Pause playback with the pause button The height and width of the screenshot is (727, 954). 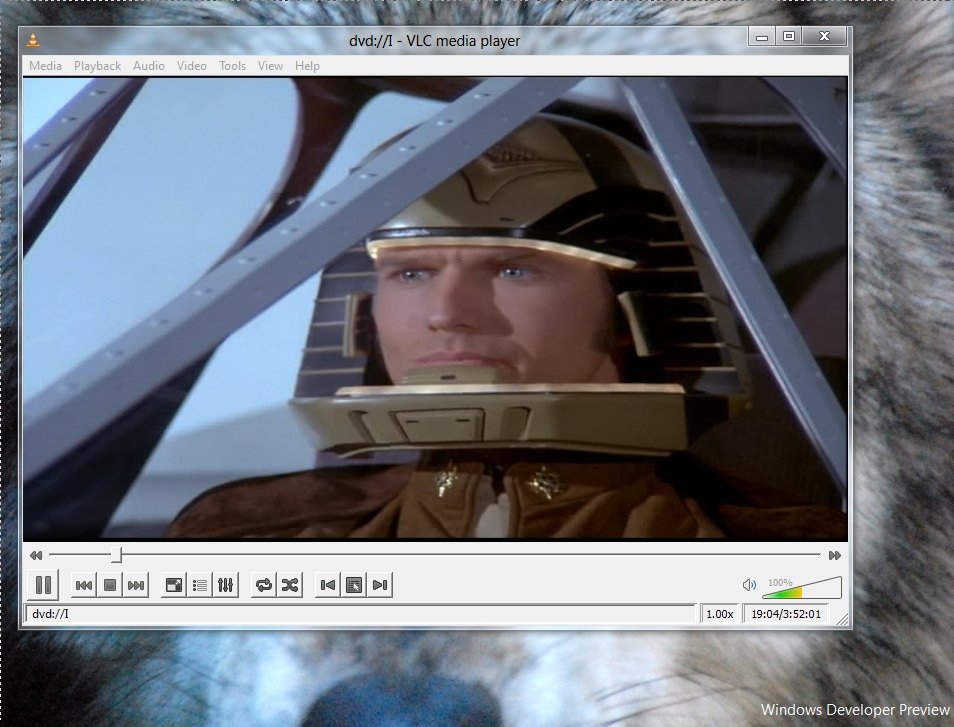tap(43, 585)
